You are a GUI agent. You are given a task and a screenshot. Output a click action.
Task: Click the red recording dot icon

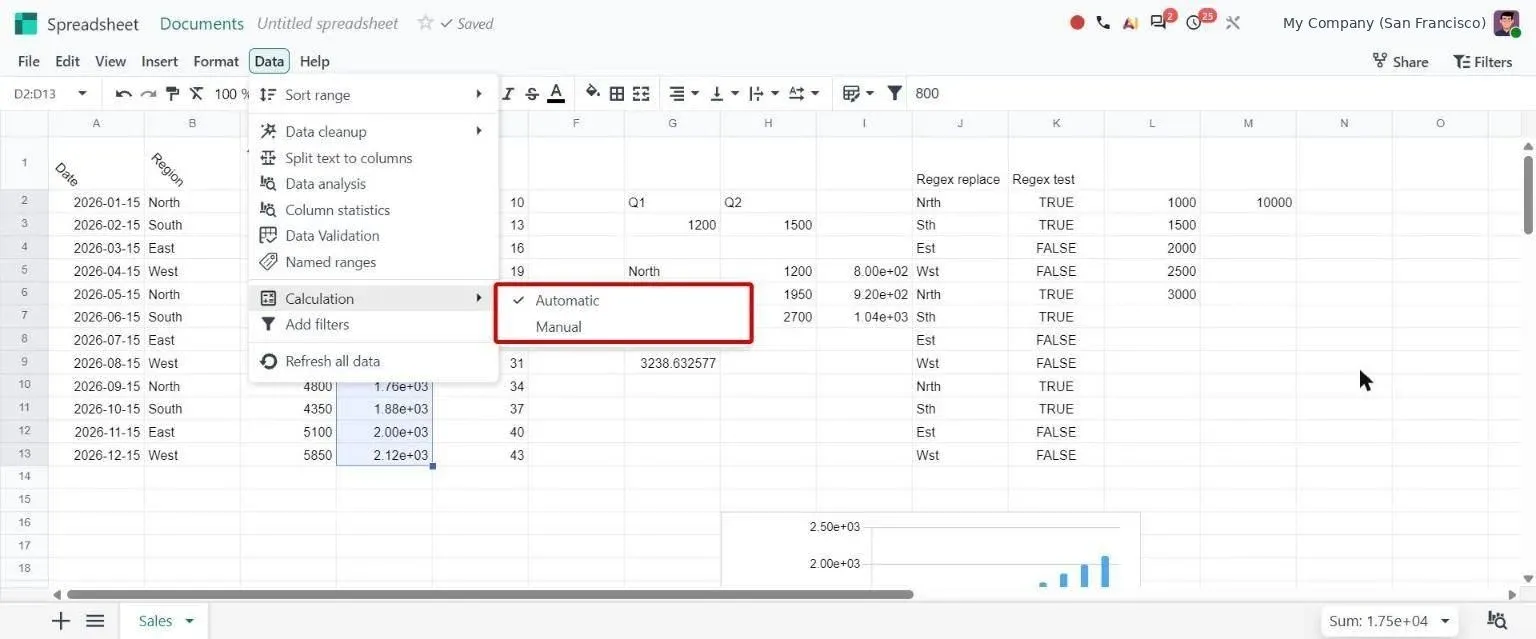[x=1077, y=22]
